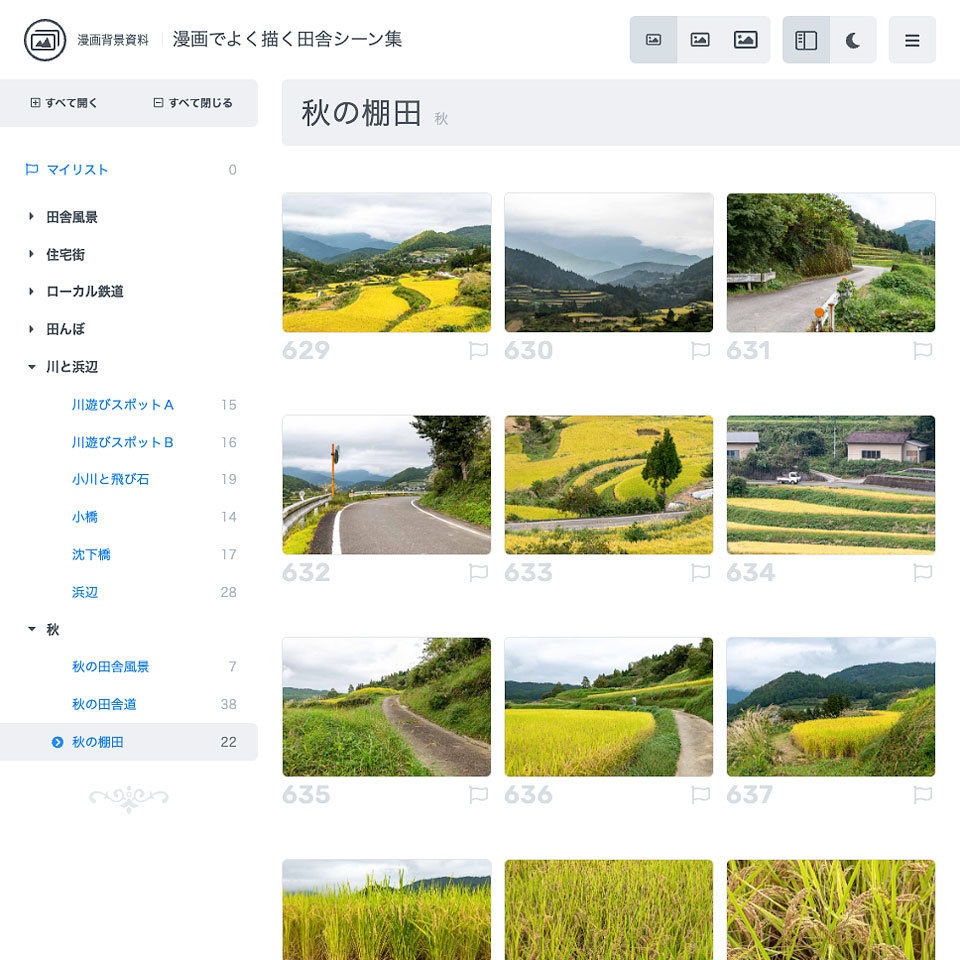Toggle the sidebar panel icon

806,39
